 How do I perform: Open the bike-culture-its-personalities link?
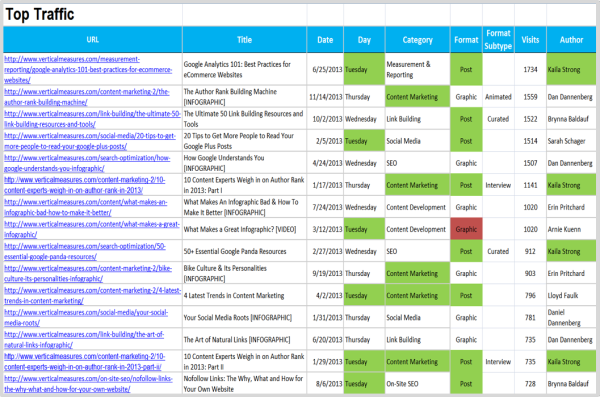click(x=88, y=273)
